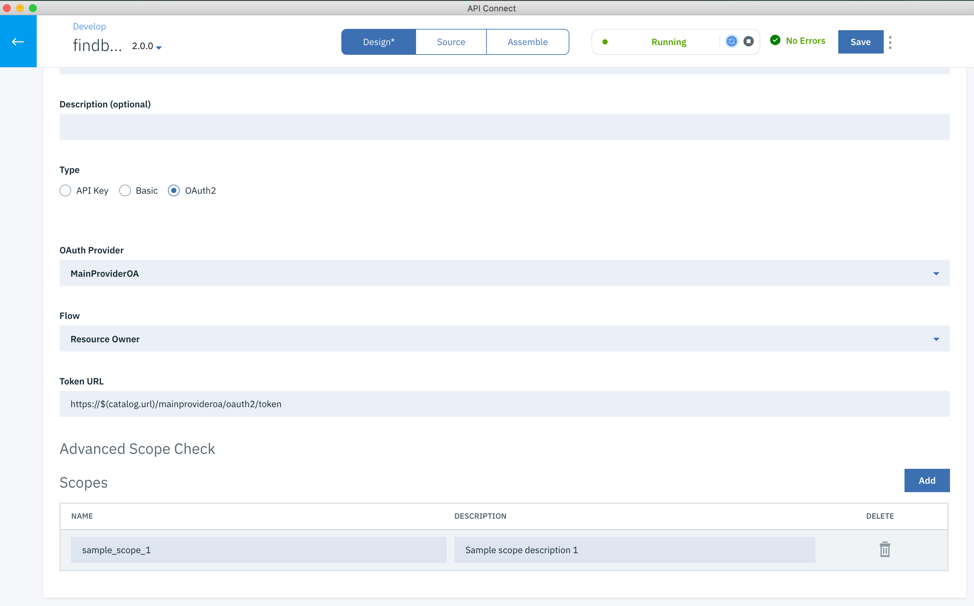Edit the Sample scope description 1 field
Image resolution: width=974 pixels, height=606 pixels.
click(x=635, y=550)
